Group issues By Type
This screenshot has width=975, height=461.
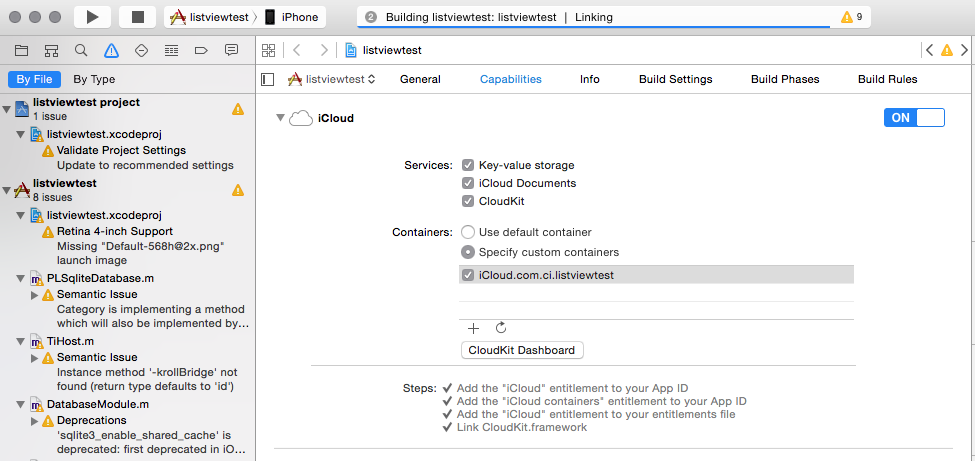94,79
